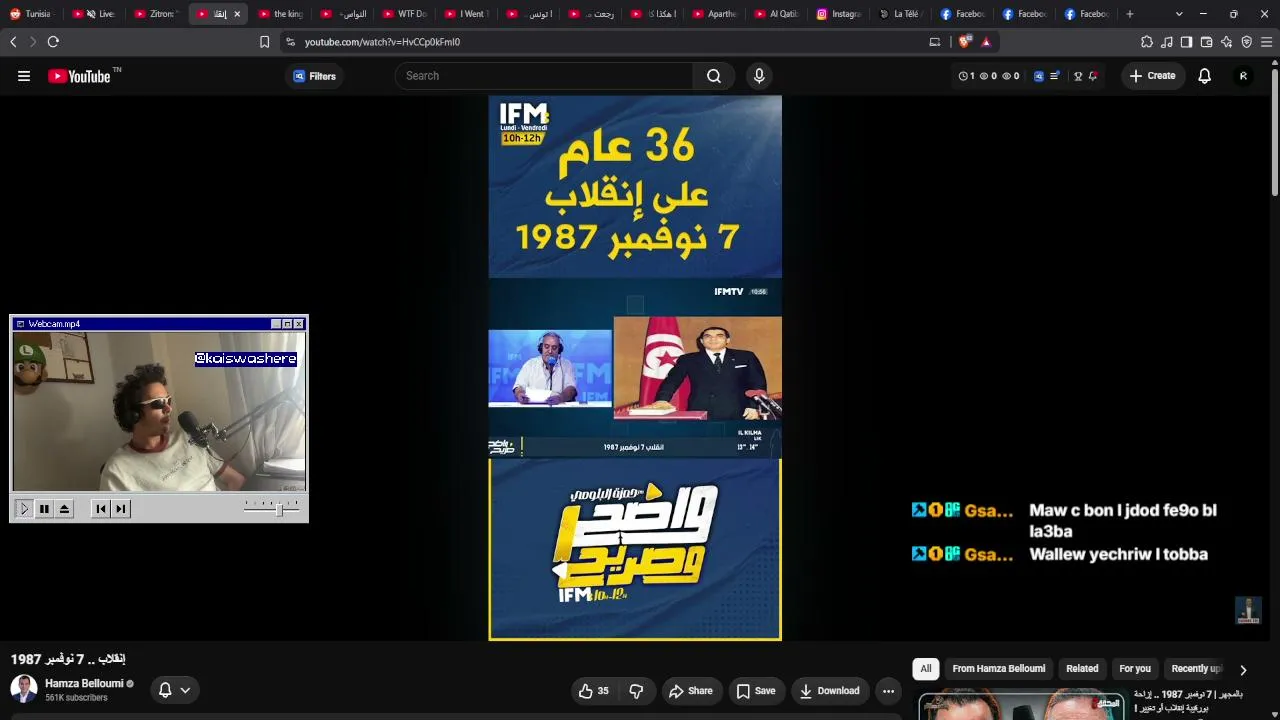Click the clock counter in extension toolbar
The image size is (1280, 720).
967,76
